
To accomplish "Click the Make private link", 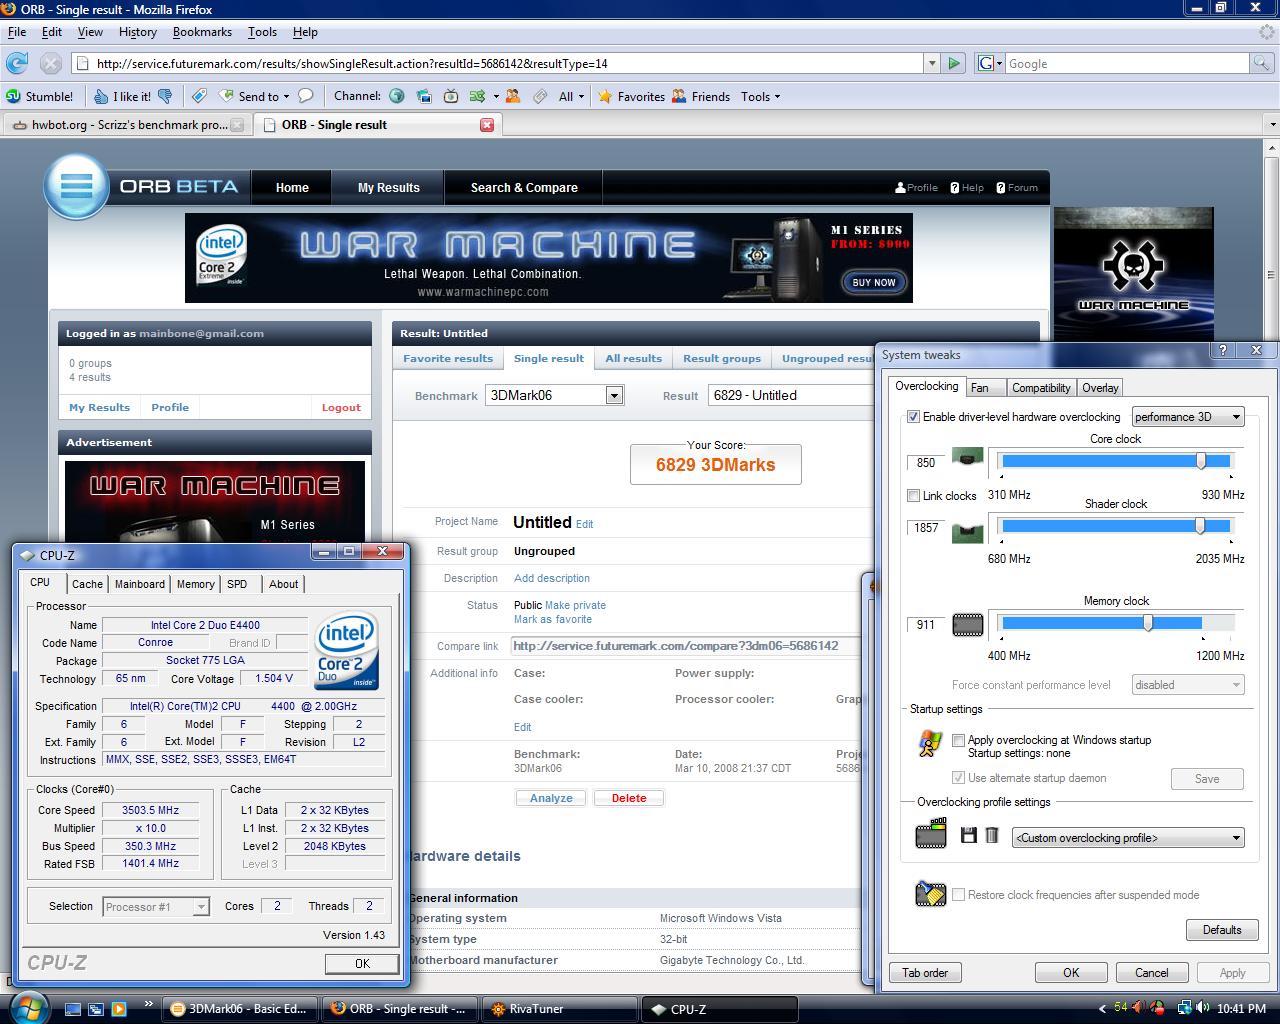I will pyautogui.click(x=575, y=605).
